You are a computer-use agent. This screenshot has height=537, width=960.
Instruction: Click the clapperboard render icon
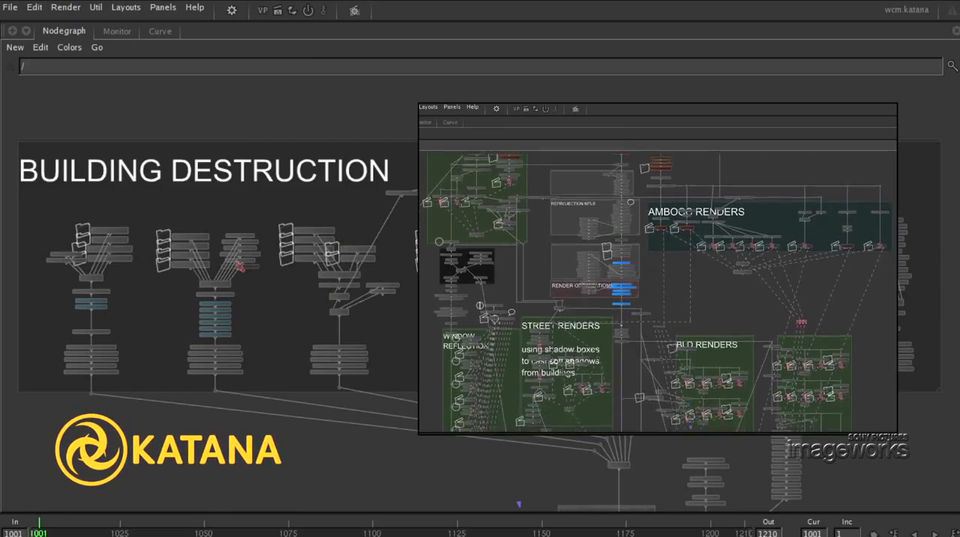[x=277, y=10]
